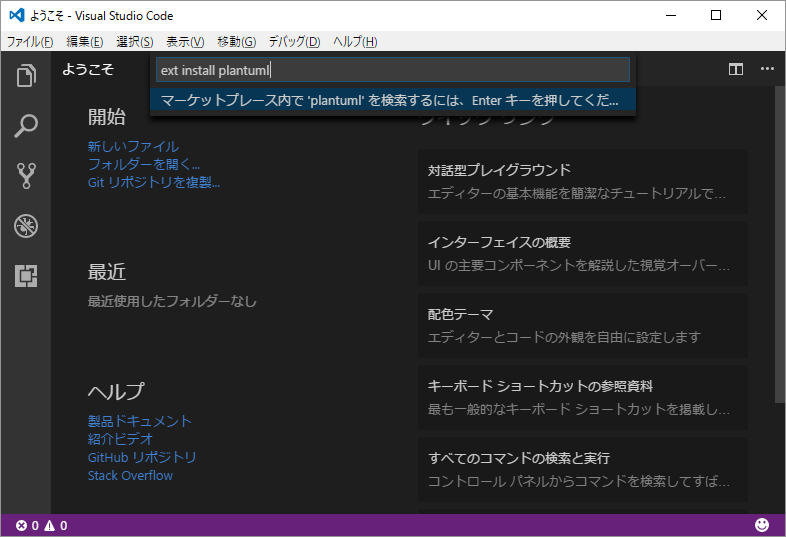Viewport: 786px width, 537px height.
Task: Open the 配色テーマ card
Action: point(582,325)
